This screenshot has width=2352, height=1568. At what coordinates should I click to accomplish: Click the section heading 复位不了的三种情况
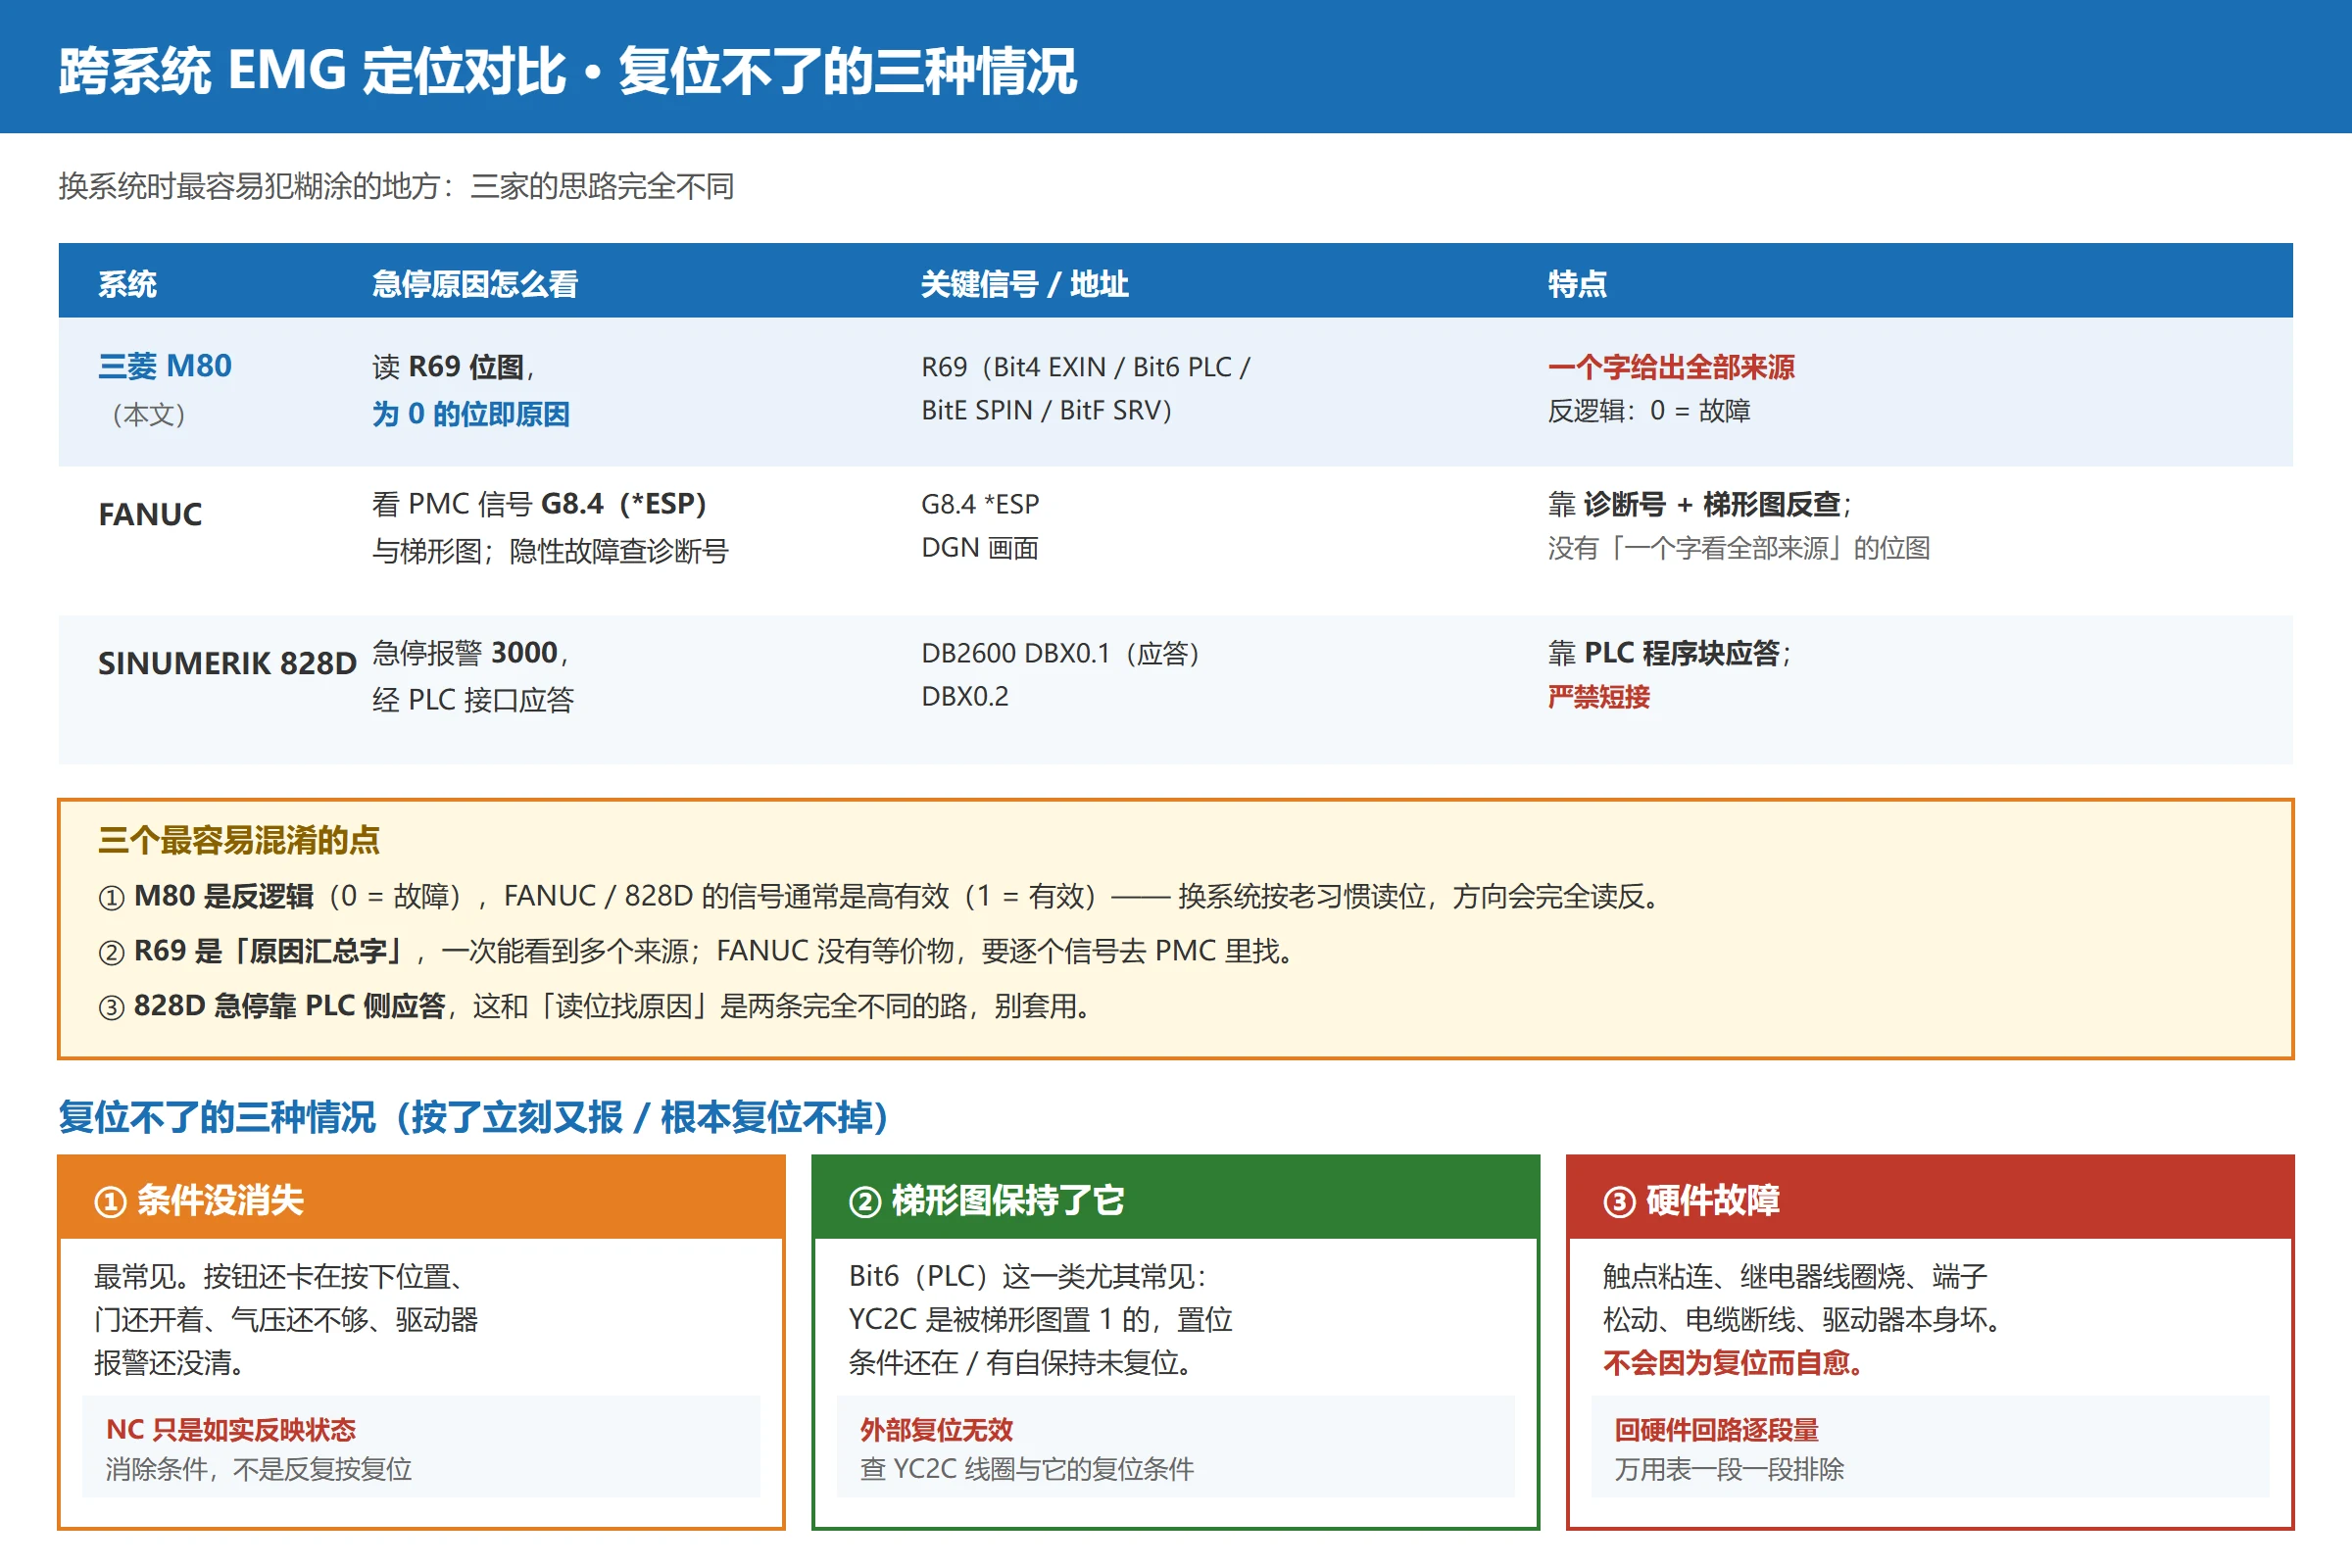click(x=217, y=1117)
